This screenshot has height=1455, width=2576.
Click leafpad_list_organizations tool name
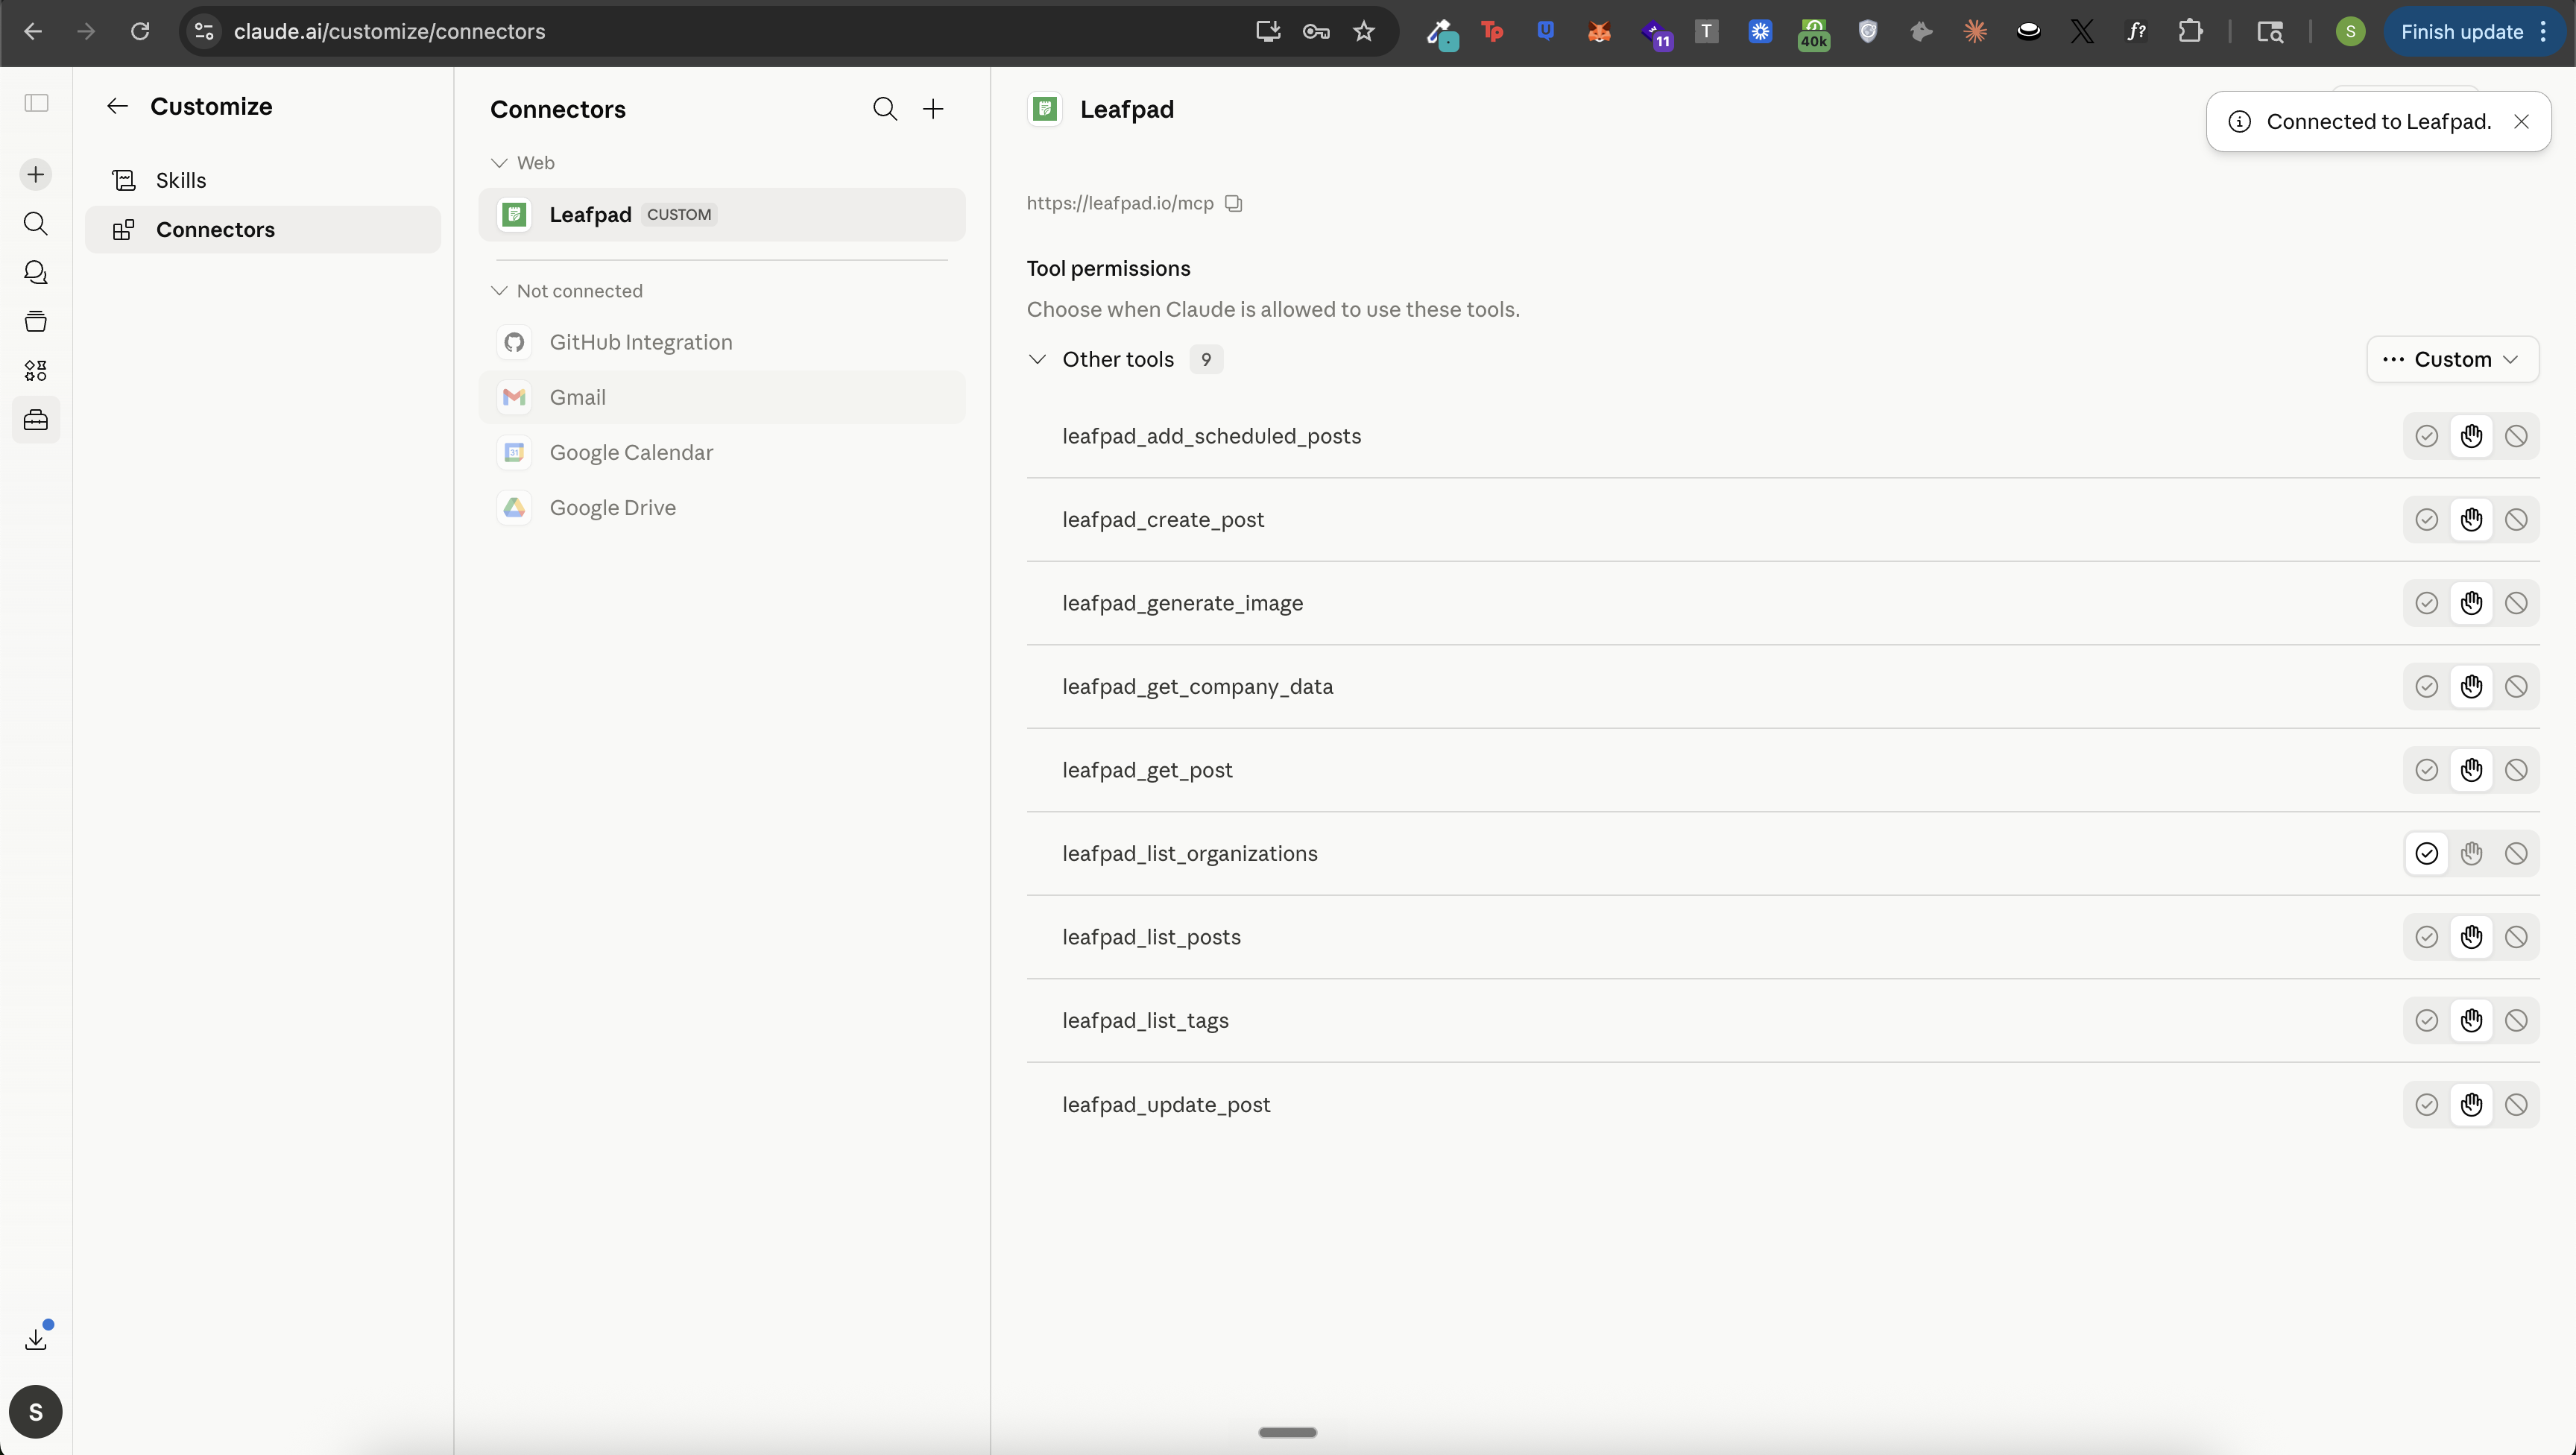click(x=1190, y=854)
